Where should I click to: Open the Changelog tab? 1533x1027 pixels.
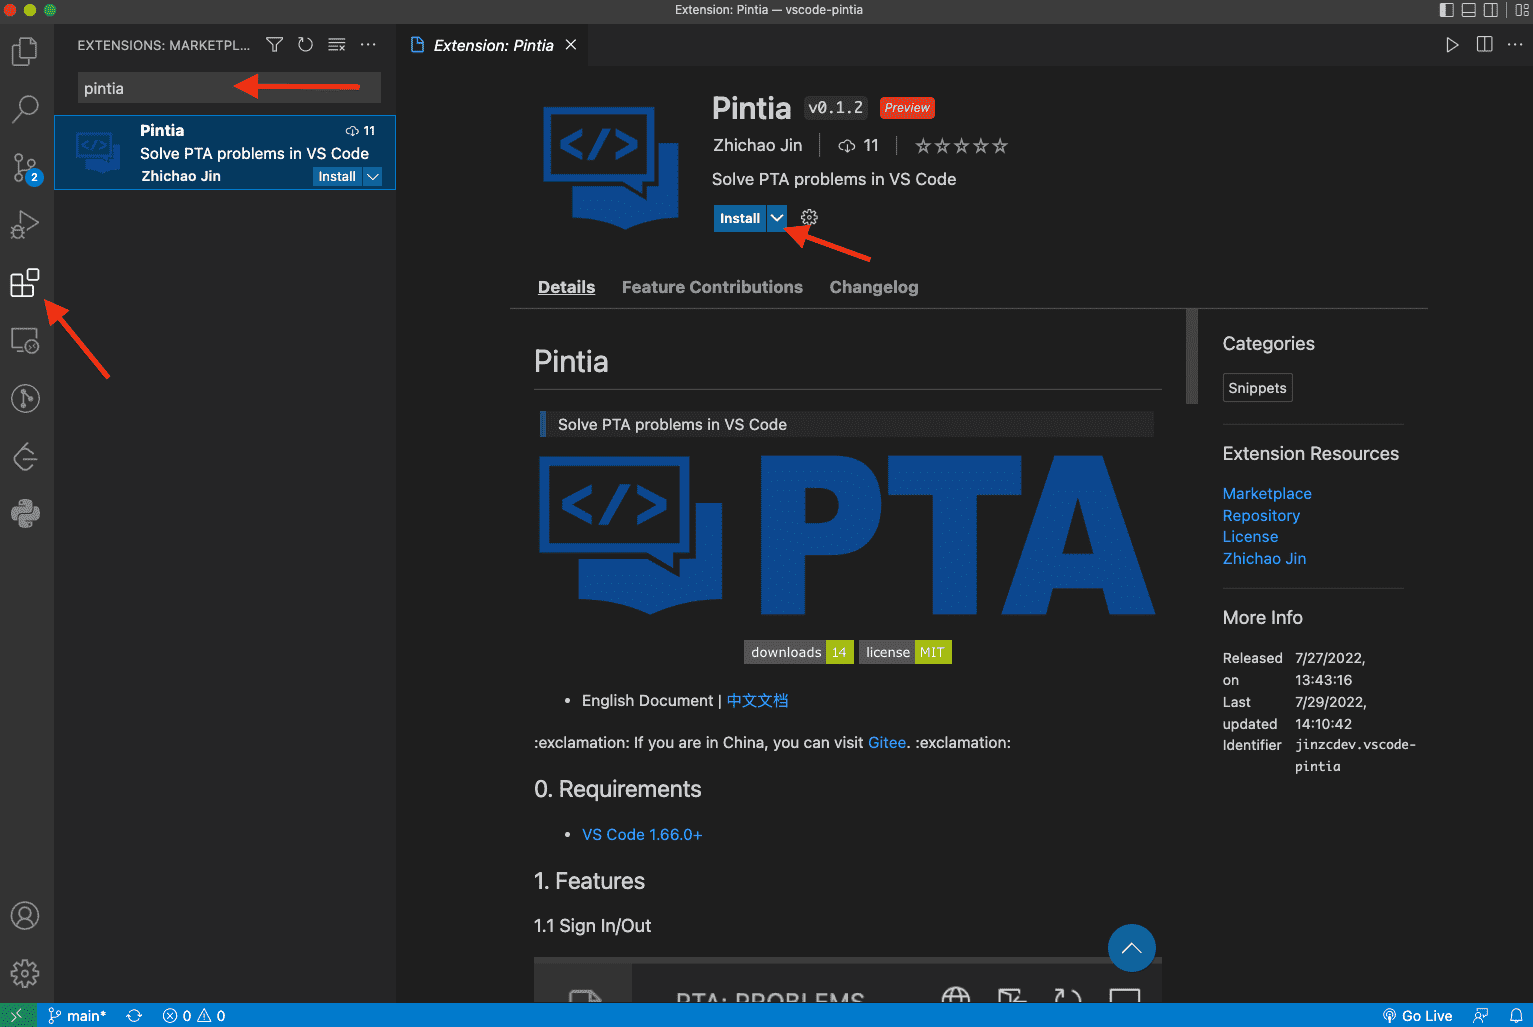[873, 287]
